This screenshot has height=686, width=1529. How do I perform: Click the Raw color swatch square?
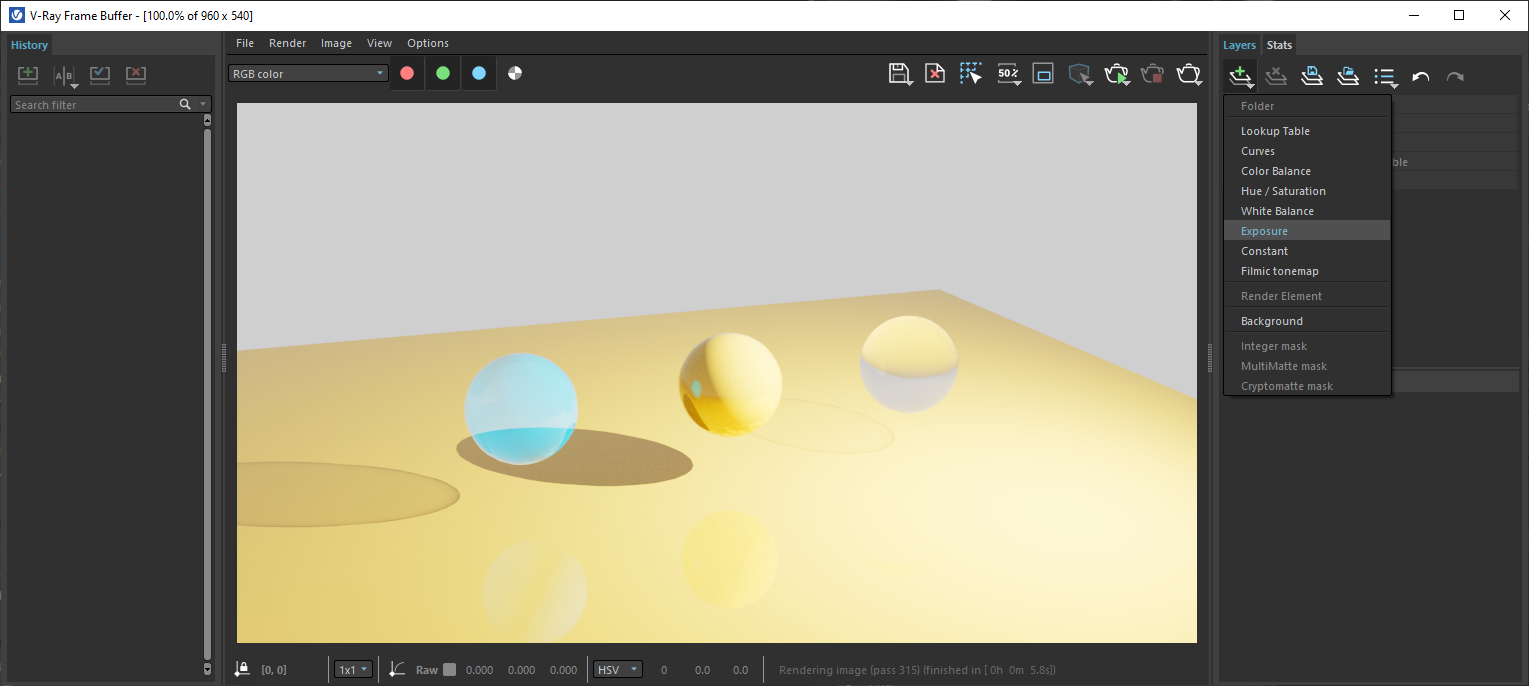(x=449, y=670)
